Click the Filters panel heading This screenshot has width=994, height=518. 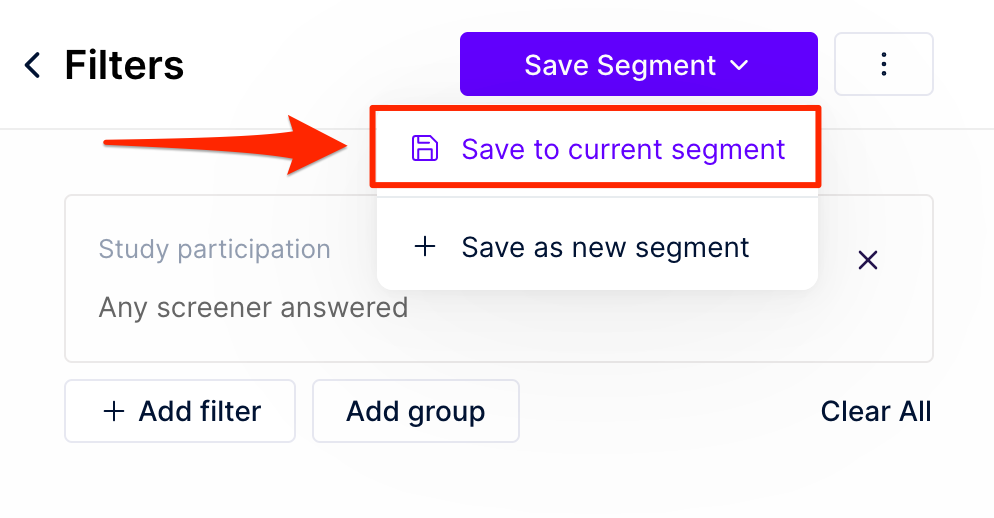[x=124, y=65]
